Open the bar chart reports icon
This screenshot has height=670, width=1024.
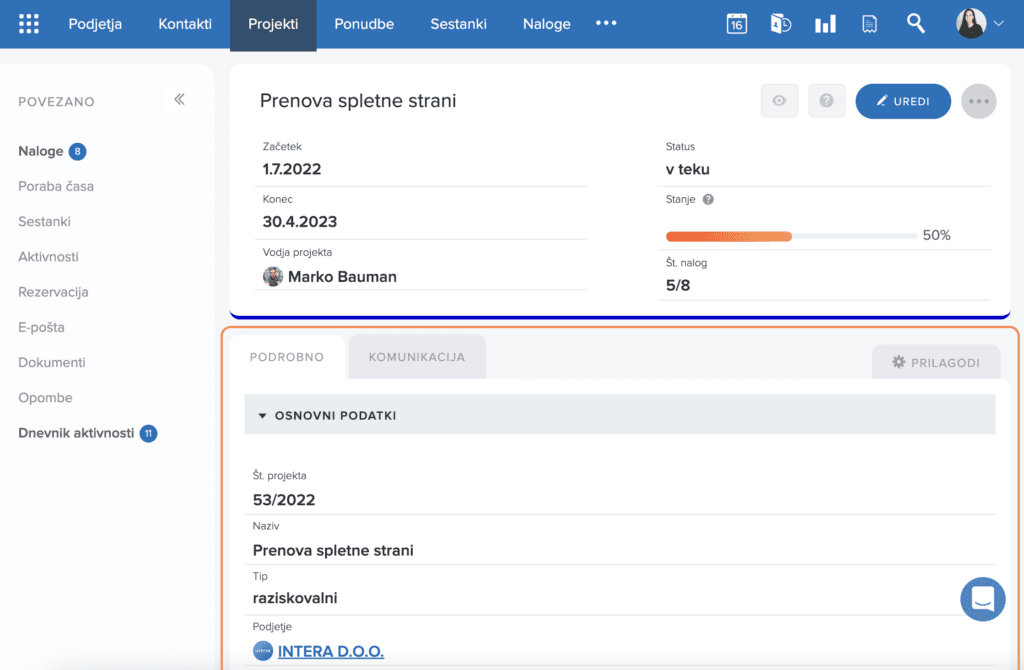click(x=825, y=24)
